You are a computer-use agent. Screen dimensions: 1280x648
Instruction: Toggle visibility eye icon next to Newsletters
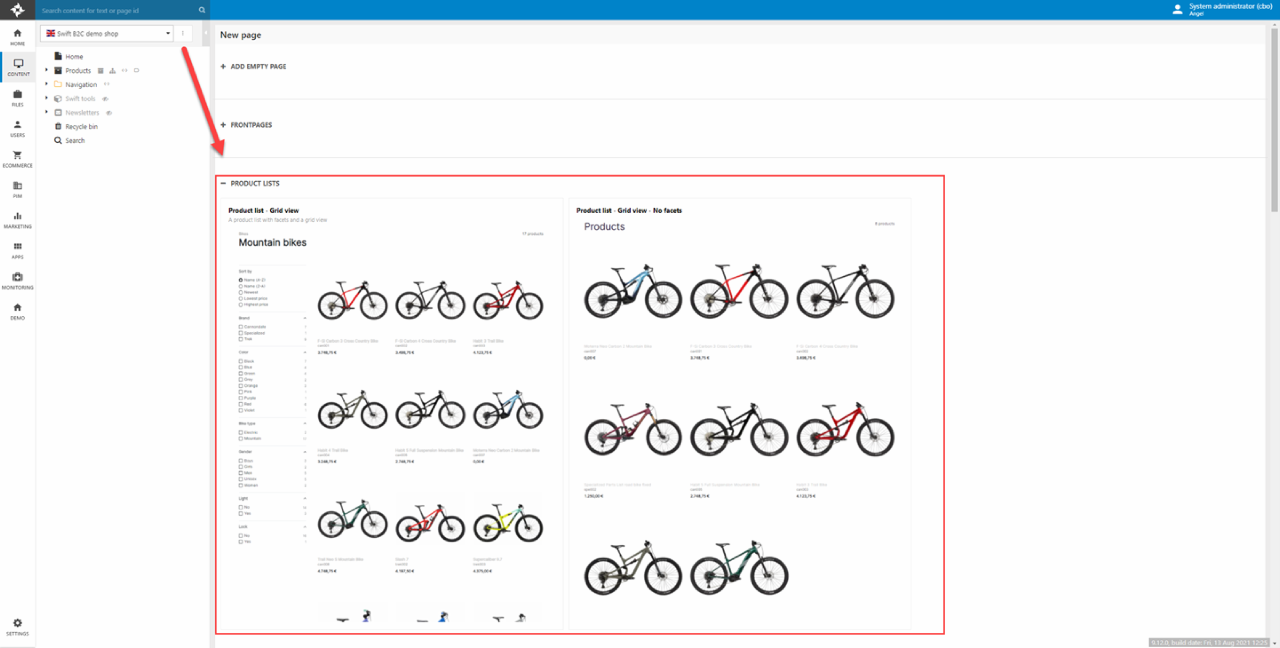[109, 113]
